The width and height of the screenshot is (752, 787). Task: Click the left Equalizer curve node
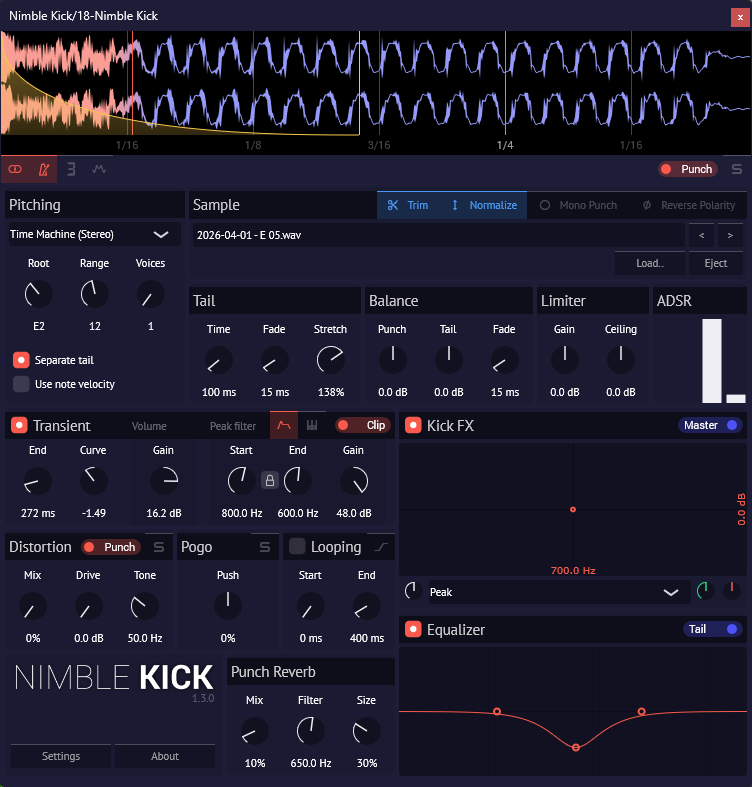tap(497, 711)
